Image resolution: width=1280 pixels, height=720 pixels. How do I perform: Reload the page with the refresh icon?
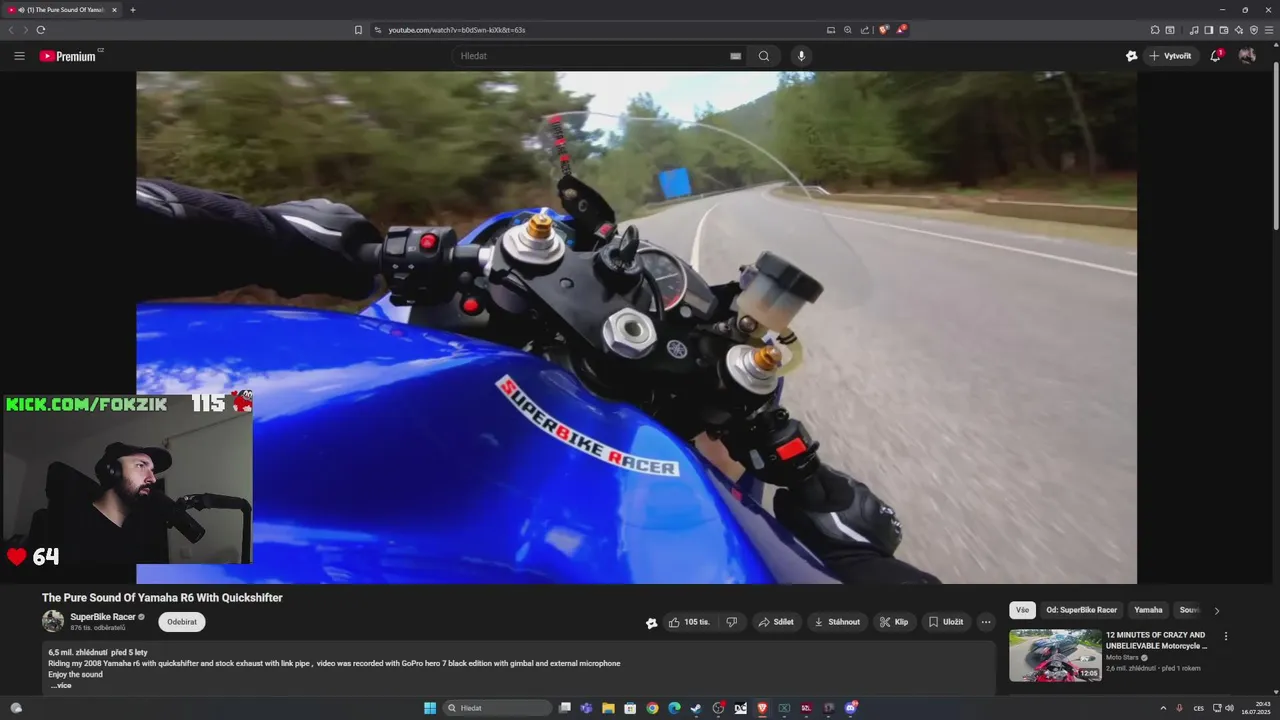click(x=41, y=30)
